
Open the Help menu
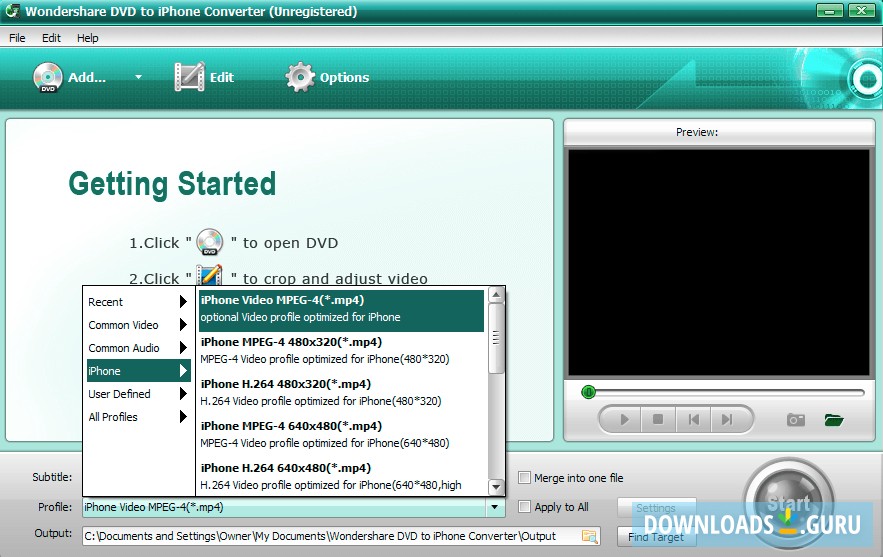point(87,38)
